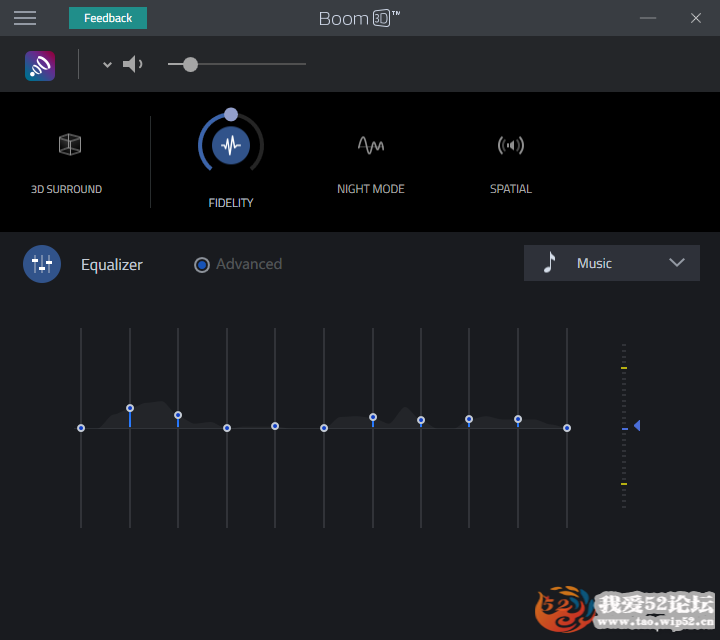Viewport: 720px width, 640px height.
Task: Enable Night Mode wave icon
Action: tap(371, 146)
